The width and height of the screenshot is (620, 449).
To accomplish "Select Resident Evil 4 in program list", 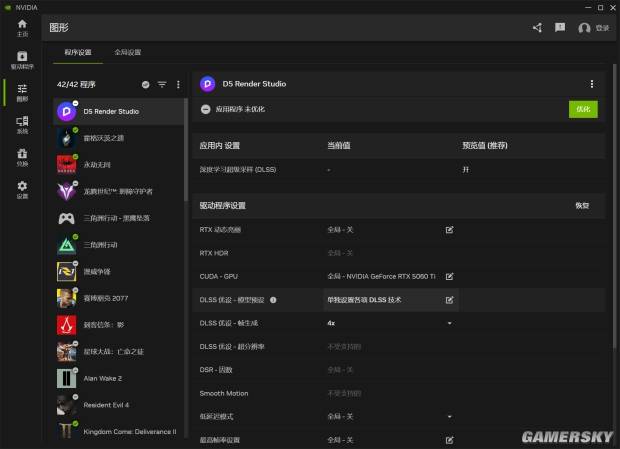I will [119, 405].
